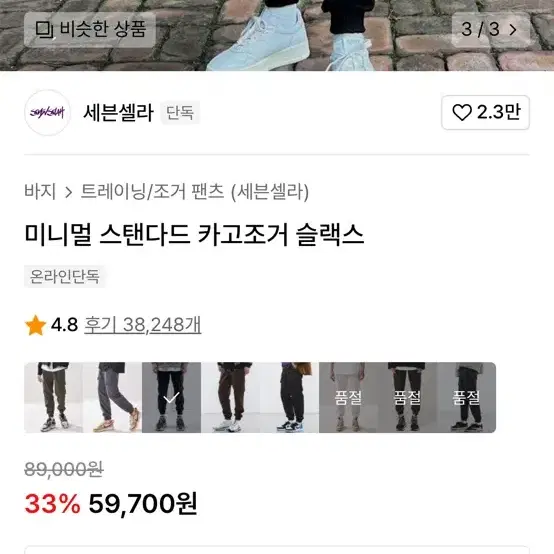
Task: Open the 바지 breadcrumb category
Action: tap(40, 191)
